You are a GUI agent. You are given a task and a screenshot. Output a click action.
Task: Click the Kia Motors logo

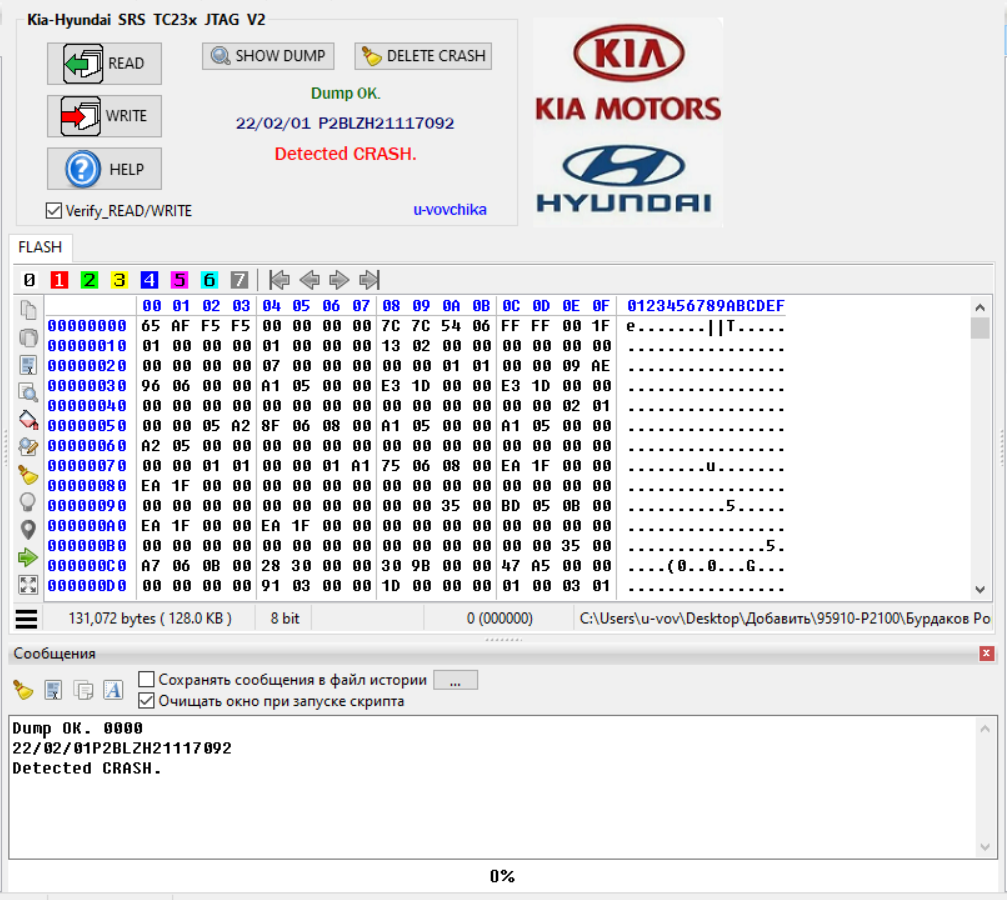628,73
